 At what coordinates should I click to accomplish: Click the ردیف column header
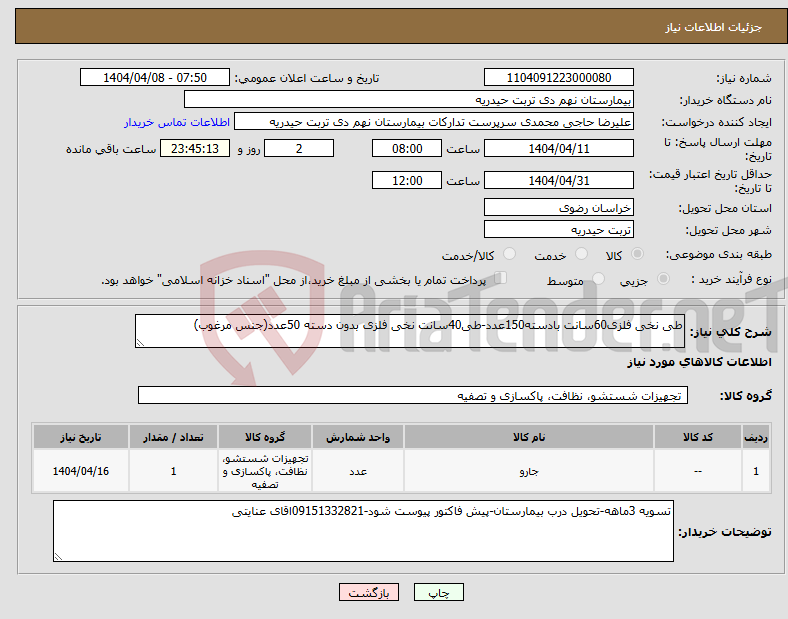click(x=756, y=437)
